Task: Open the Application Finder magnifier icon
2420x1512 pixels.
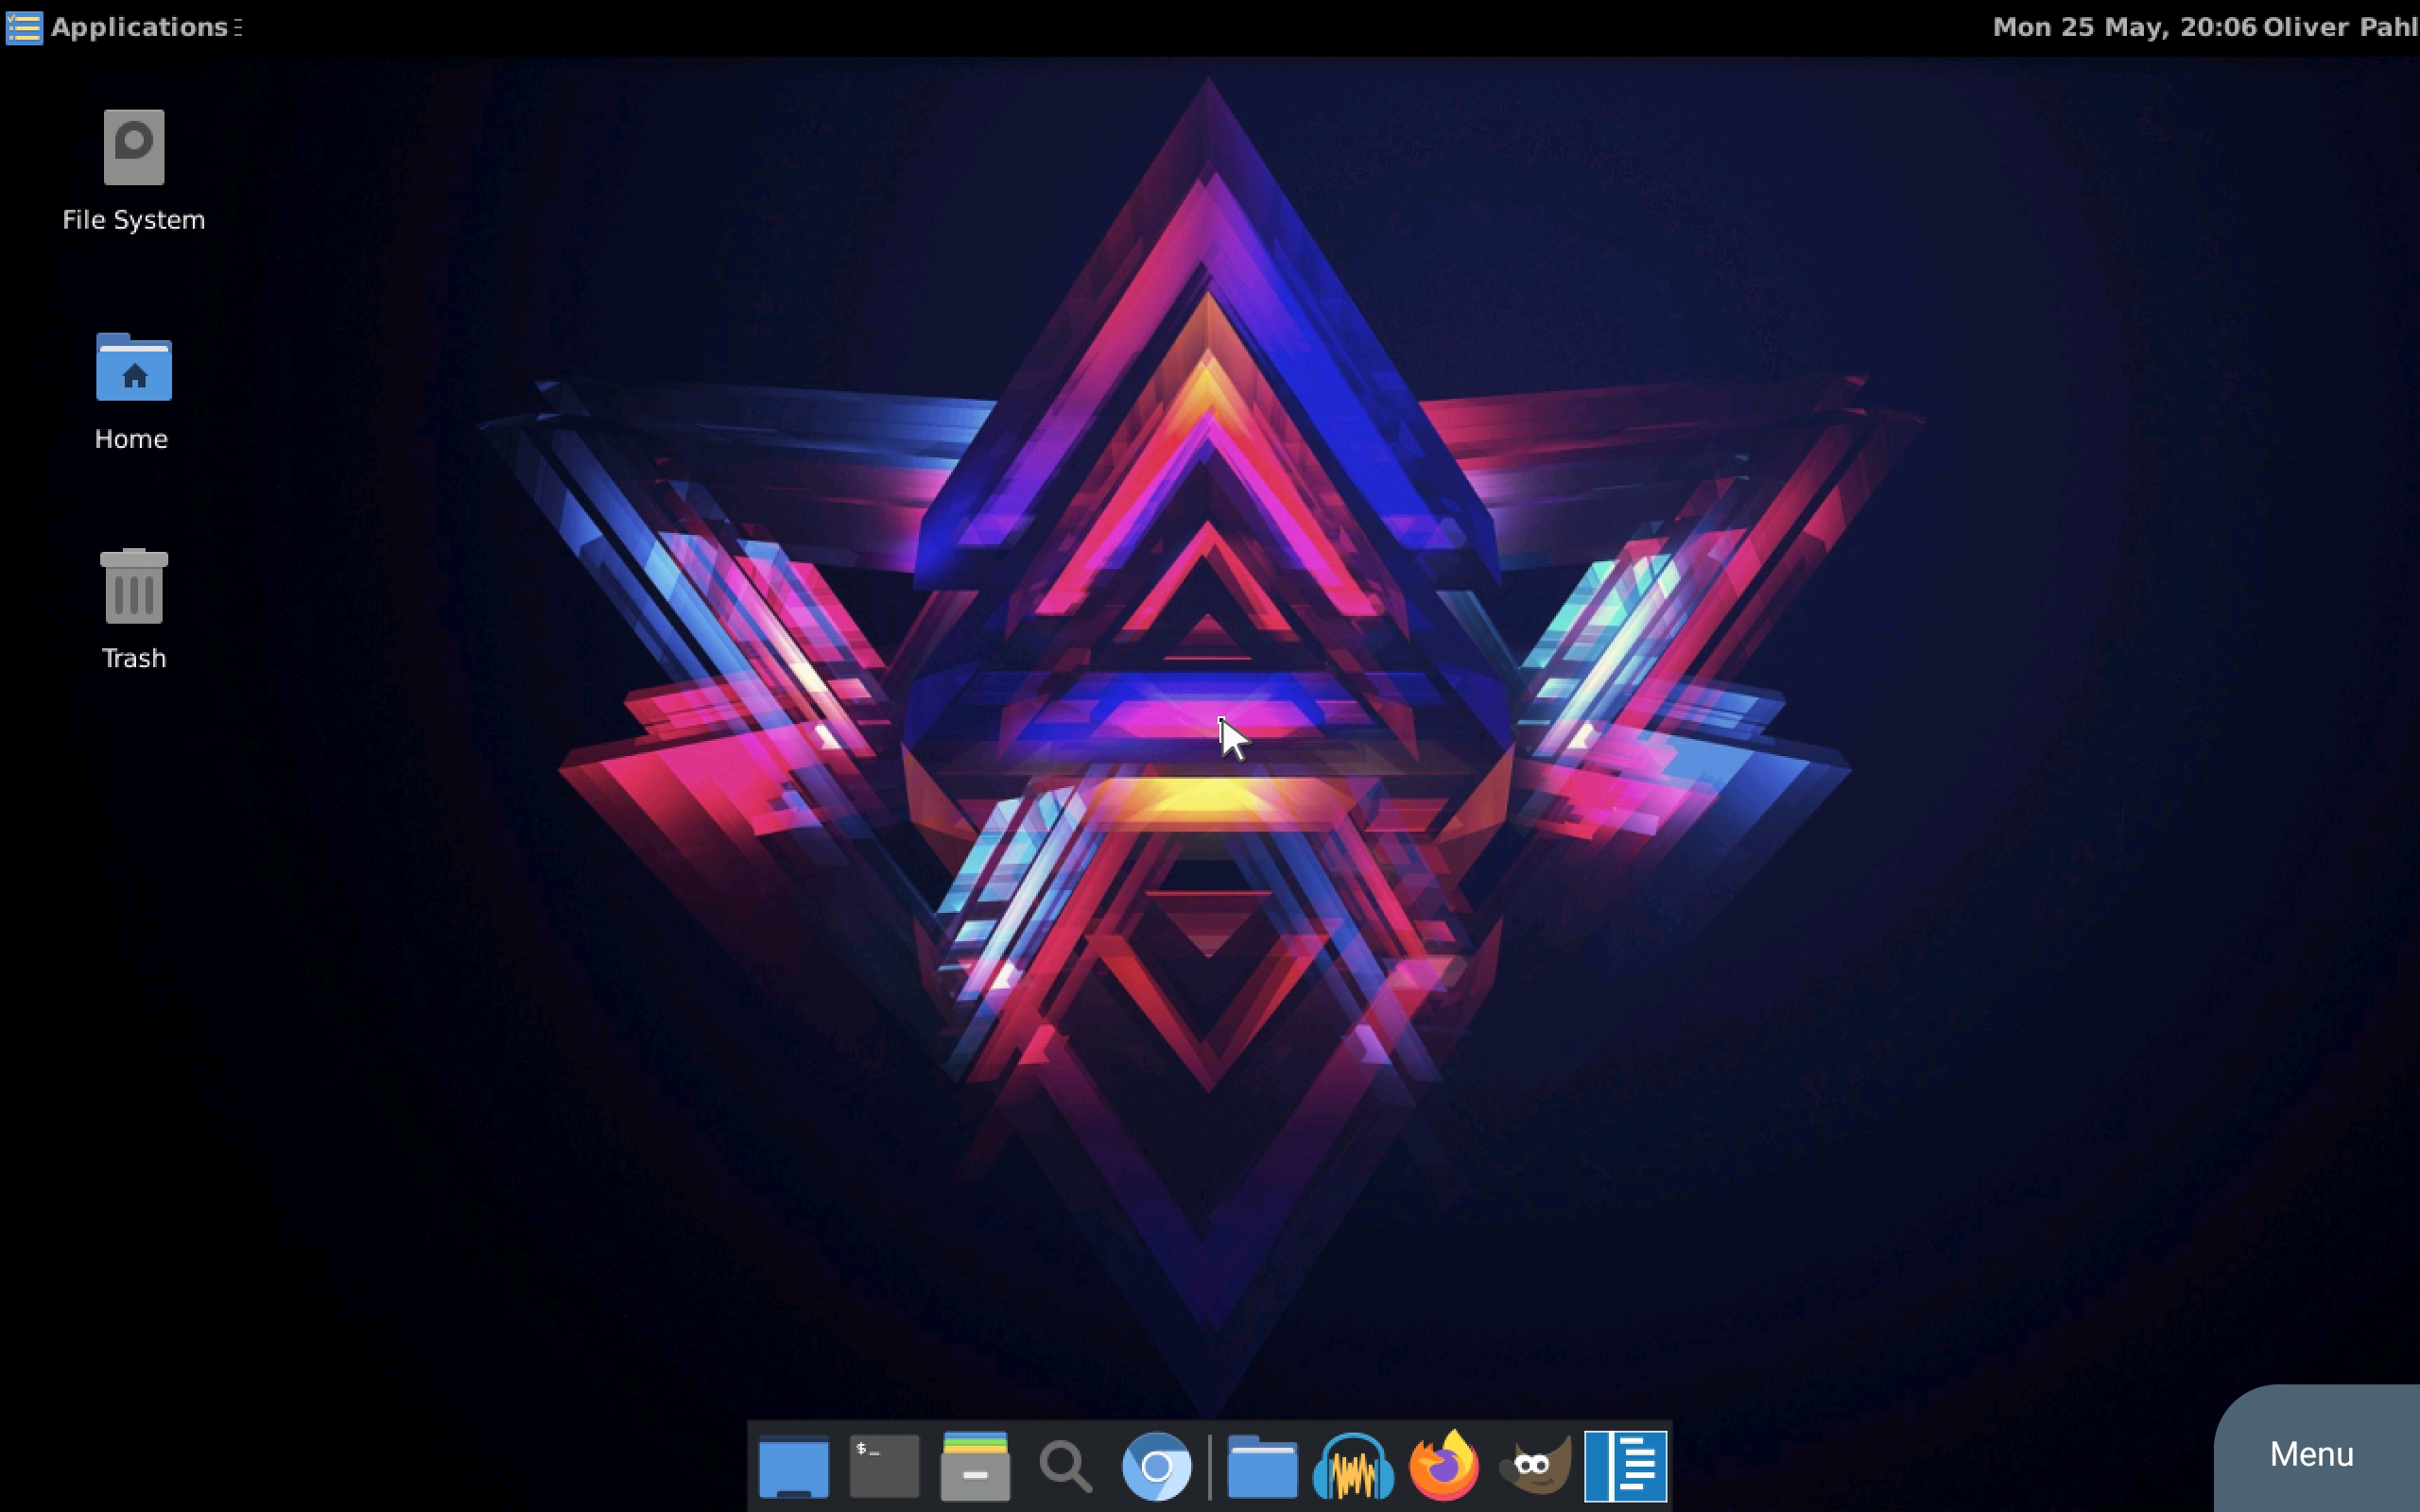Action: point(1065,1466)
